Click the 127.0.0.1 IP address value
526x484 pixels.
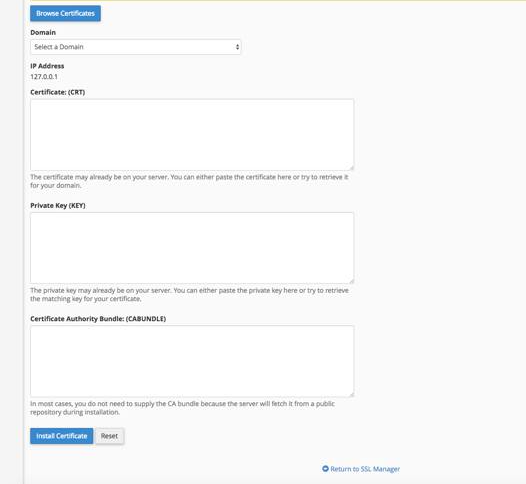click(44, 77)
